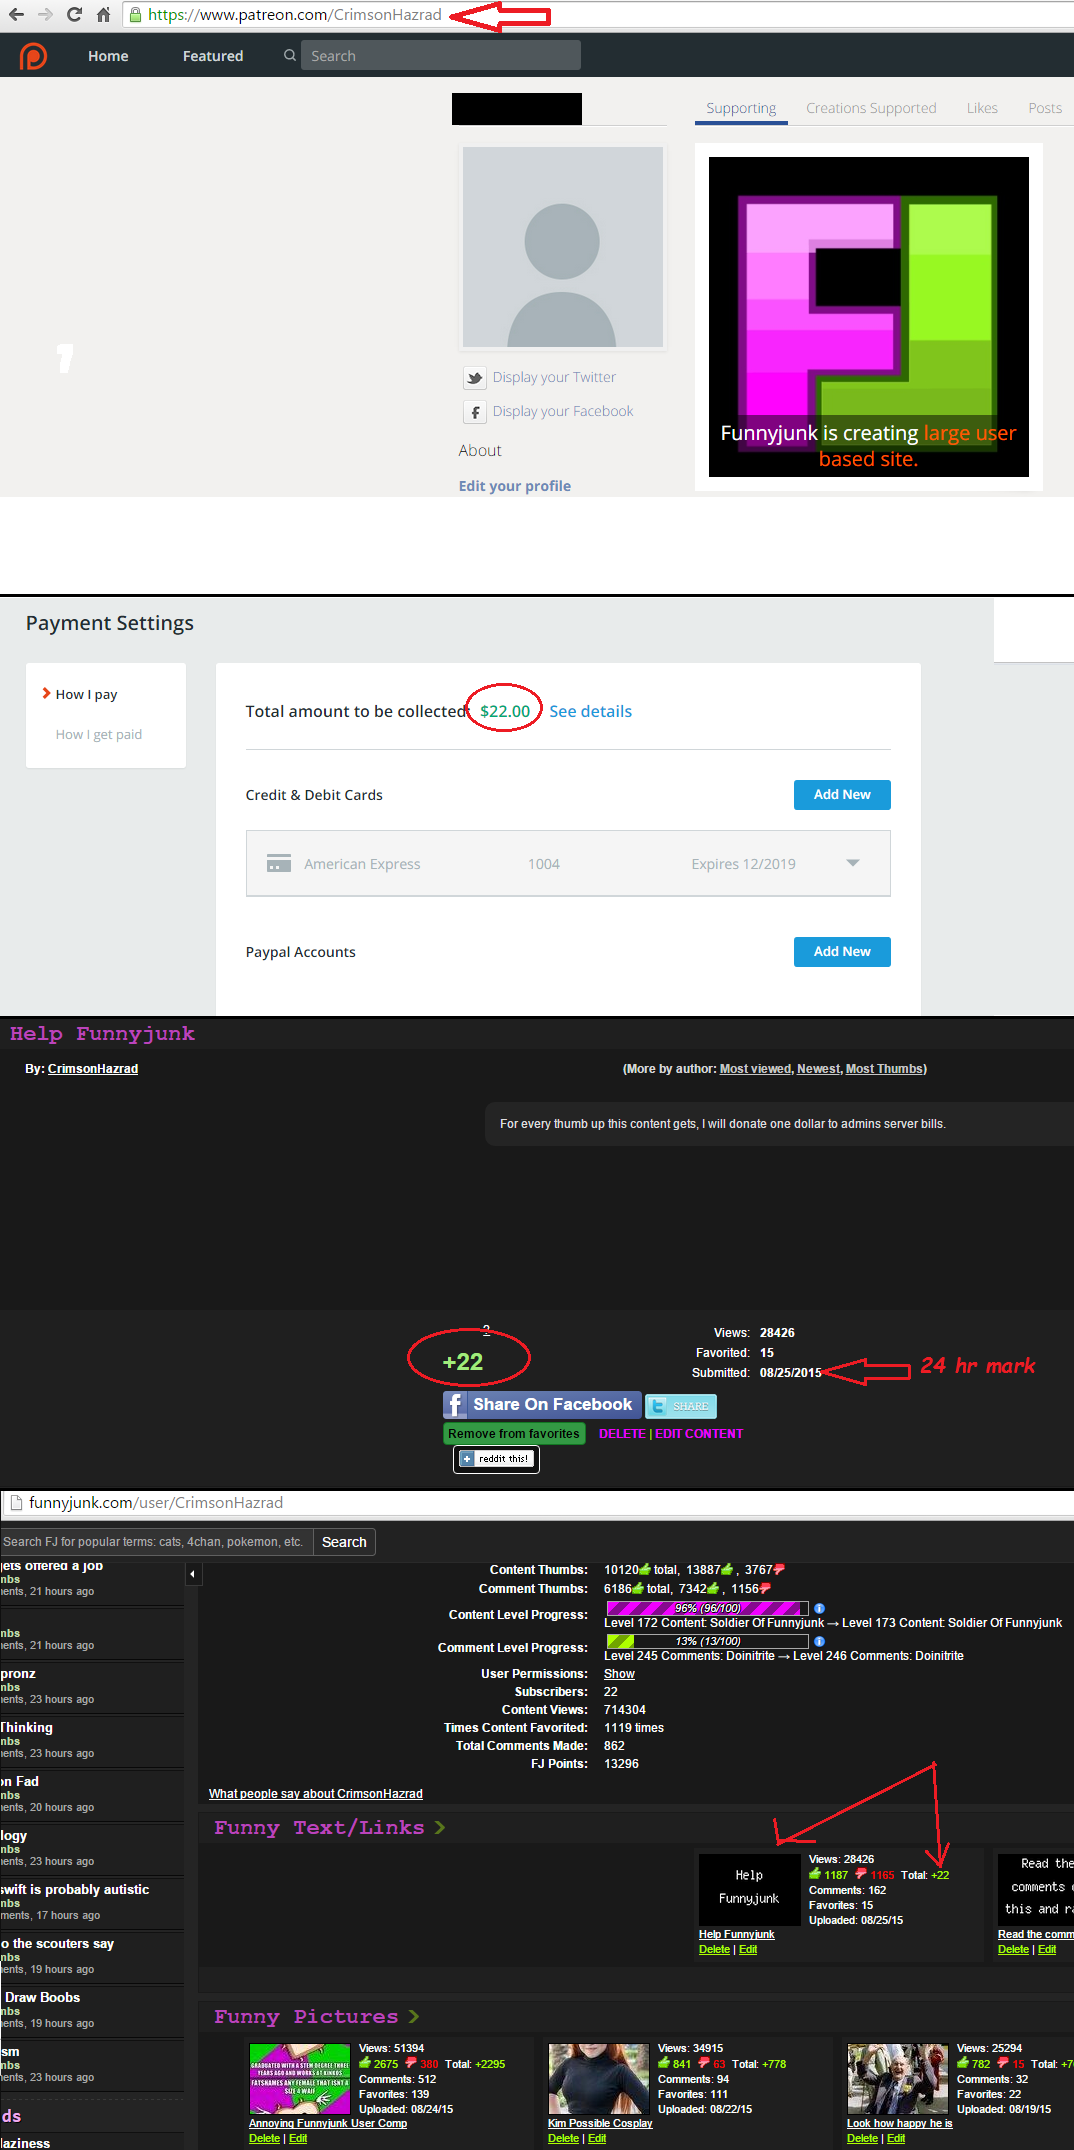Screen dimensions: 1074x2150
Task: Click the browser reload icon
Action: pyautogui.click(x=74, y=15)
